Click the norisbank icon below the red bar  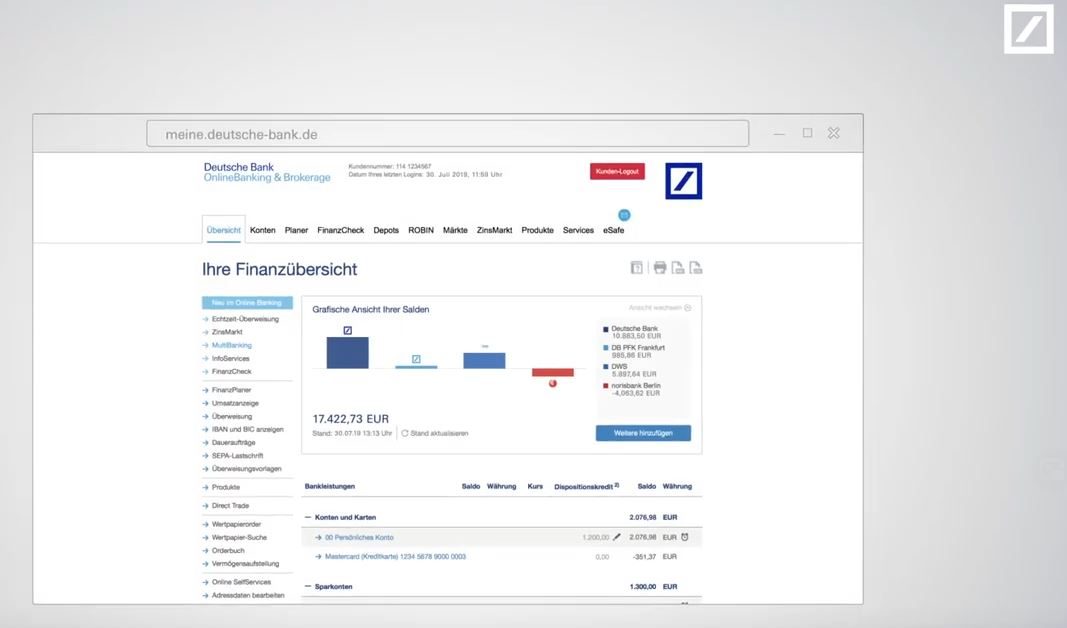[553, 383]
